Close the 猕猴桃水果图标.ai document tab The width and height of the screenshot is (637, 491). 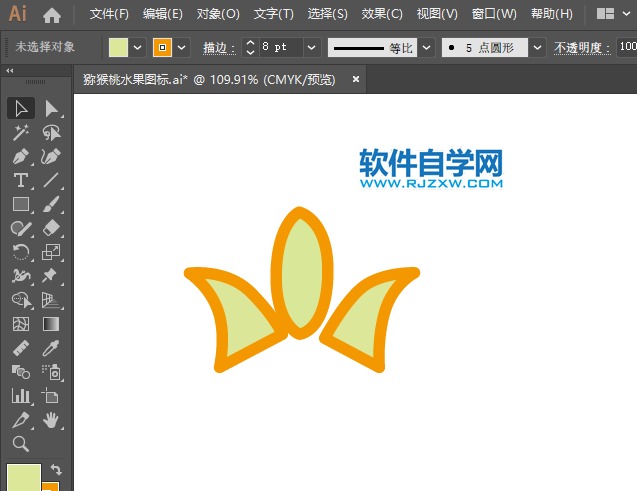pyautogui.click(x=356, y=79)
